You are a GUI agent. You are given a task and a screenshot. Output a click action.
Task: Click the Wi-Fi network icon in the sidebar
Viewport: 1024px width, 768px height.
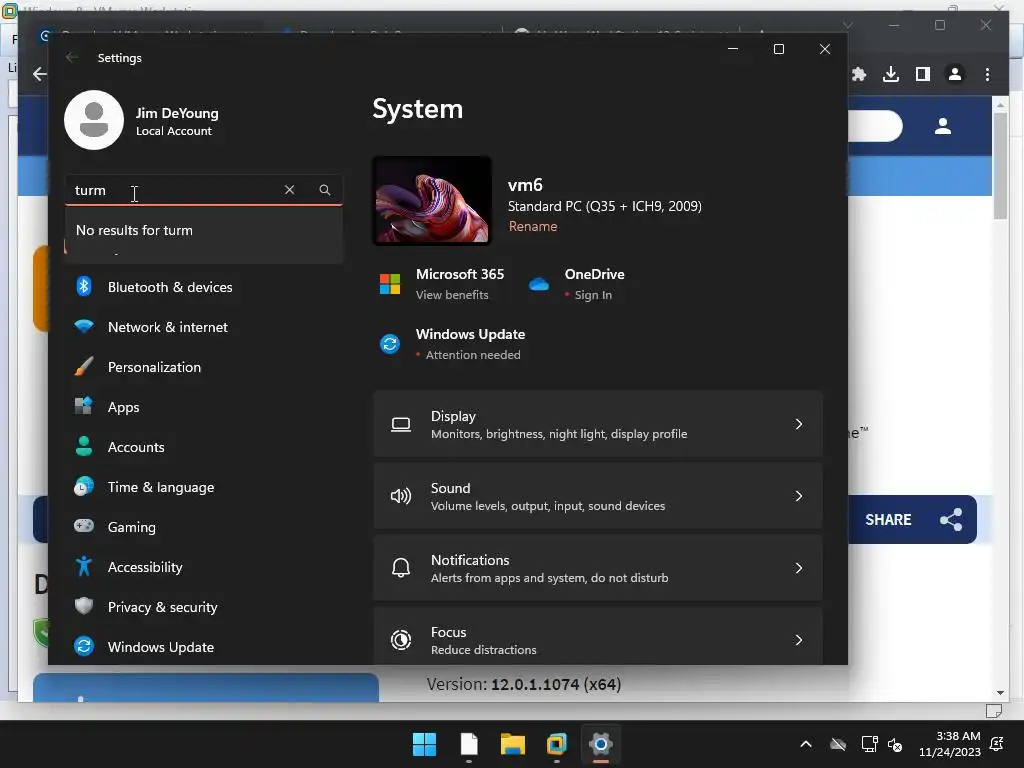pyautogui.click(x=84, y=327)
